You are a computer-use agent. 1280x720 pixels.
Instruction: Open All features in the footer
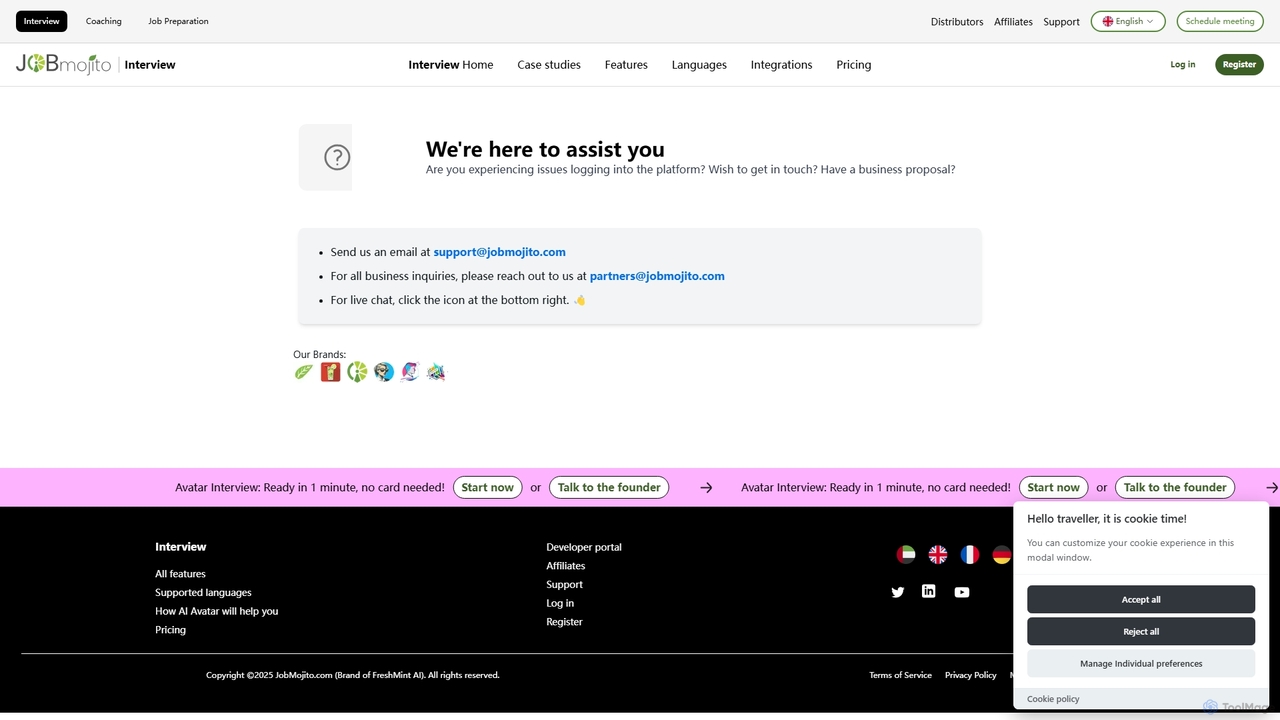180,574
